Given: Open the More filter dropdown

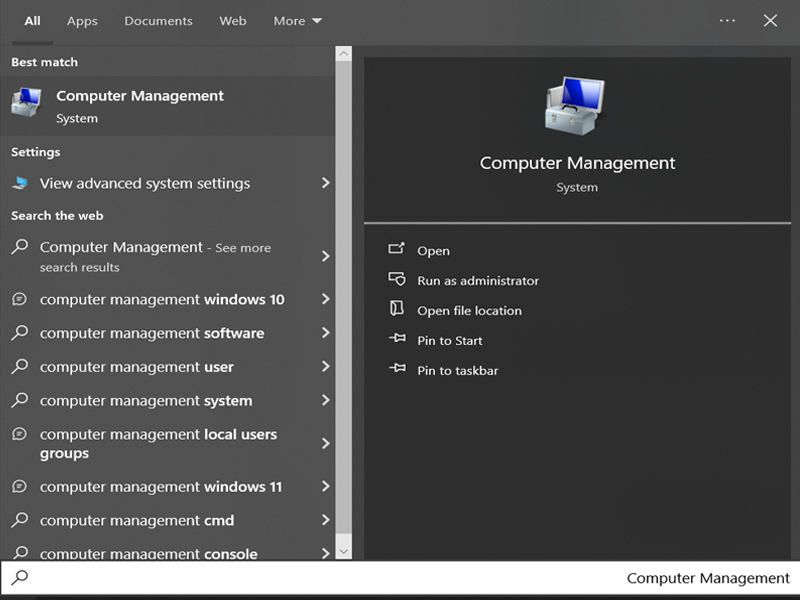Looking at the screenshot, I should click(x=297, y=21).
